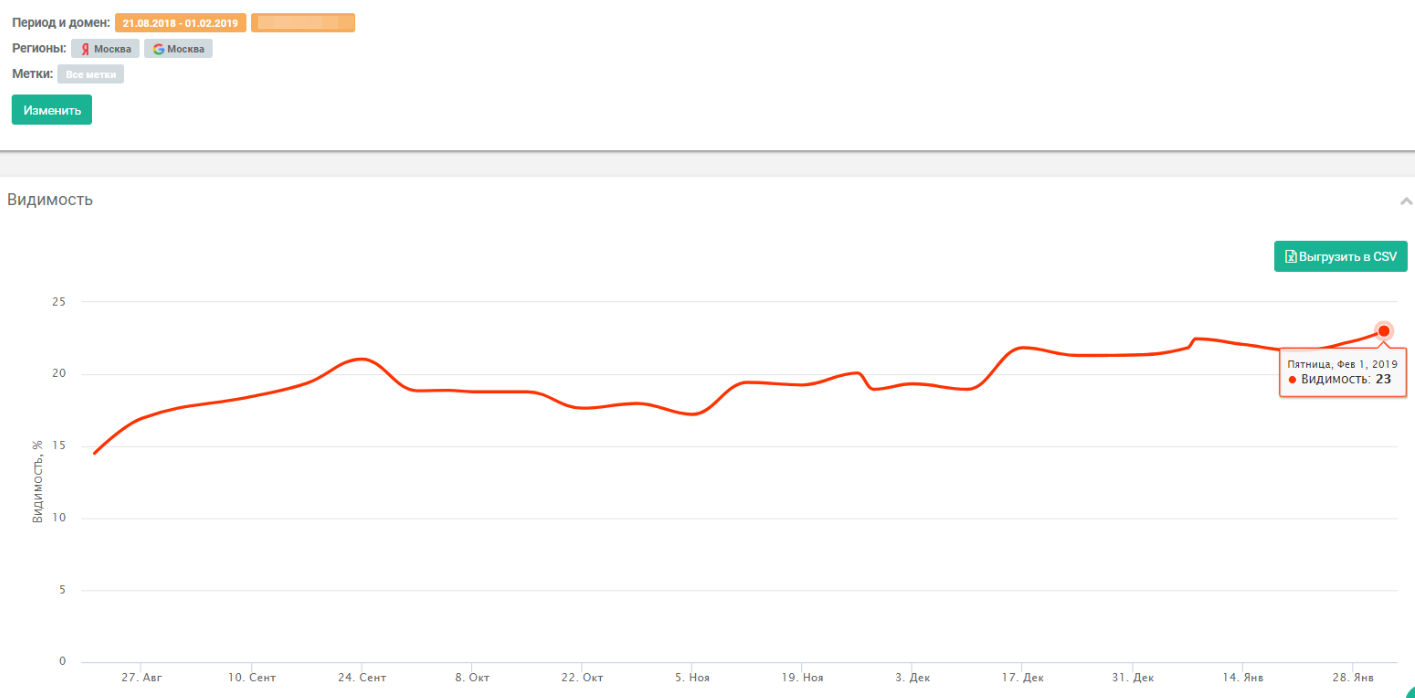
Task: Click the blurred domain tag
Action: (303, 23)
